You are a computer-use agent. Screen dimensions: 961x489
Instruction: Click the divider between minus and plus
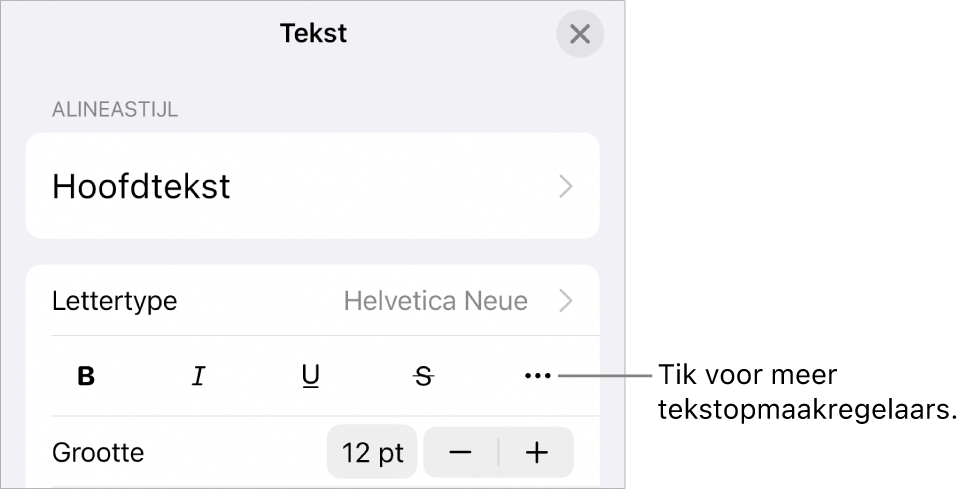pyautogui.click(x=499, y=452)
